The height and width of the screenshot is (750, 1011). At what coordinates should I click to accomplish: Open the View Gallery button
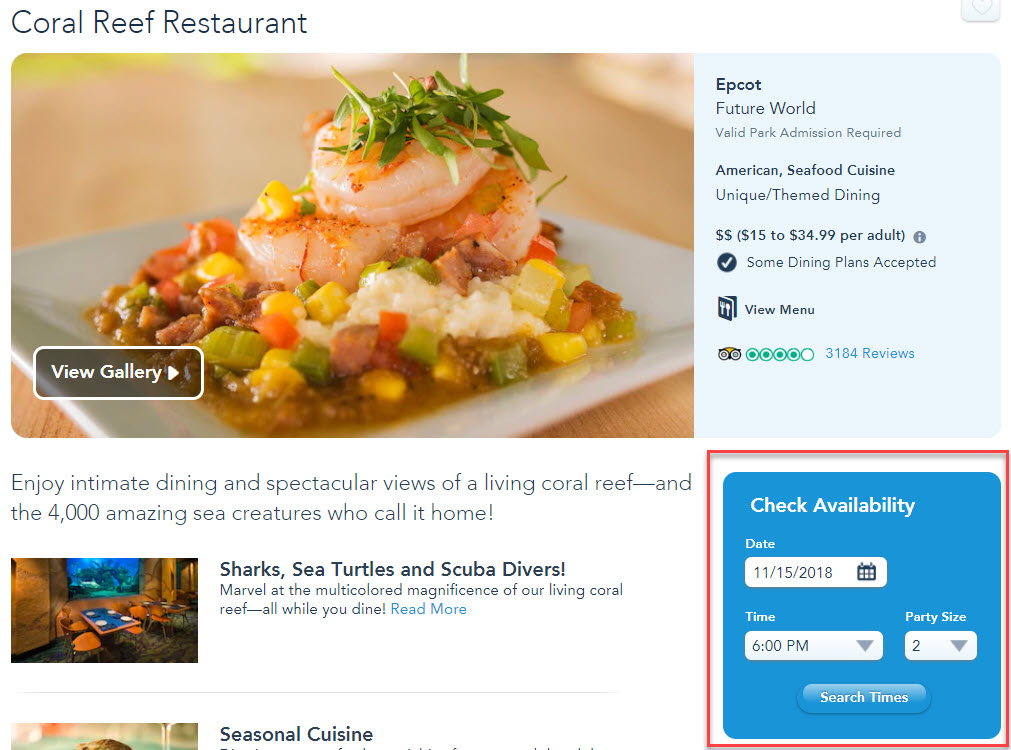point(118,373)
